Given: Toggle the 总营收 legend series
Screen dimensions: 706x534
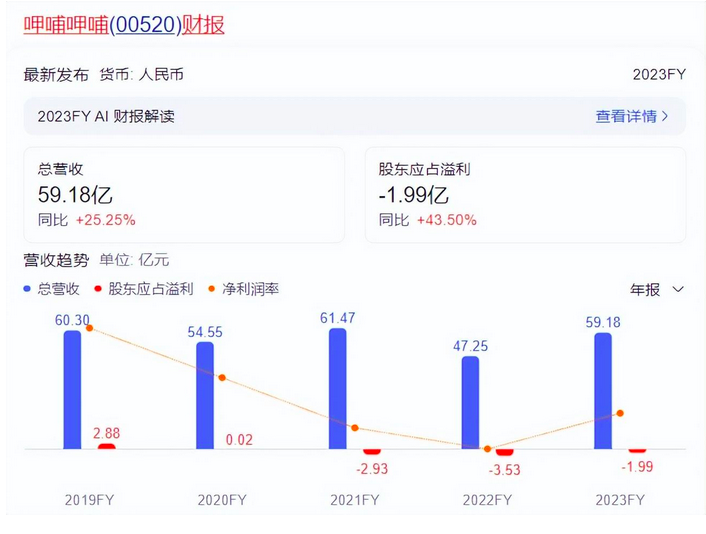Looking at the screenshot, I should pos(51,289).
